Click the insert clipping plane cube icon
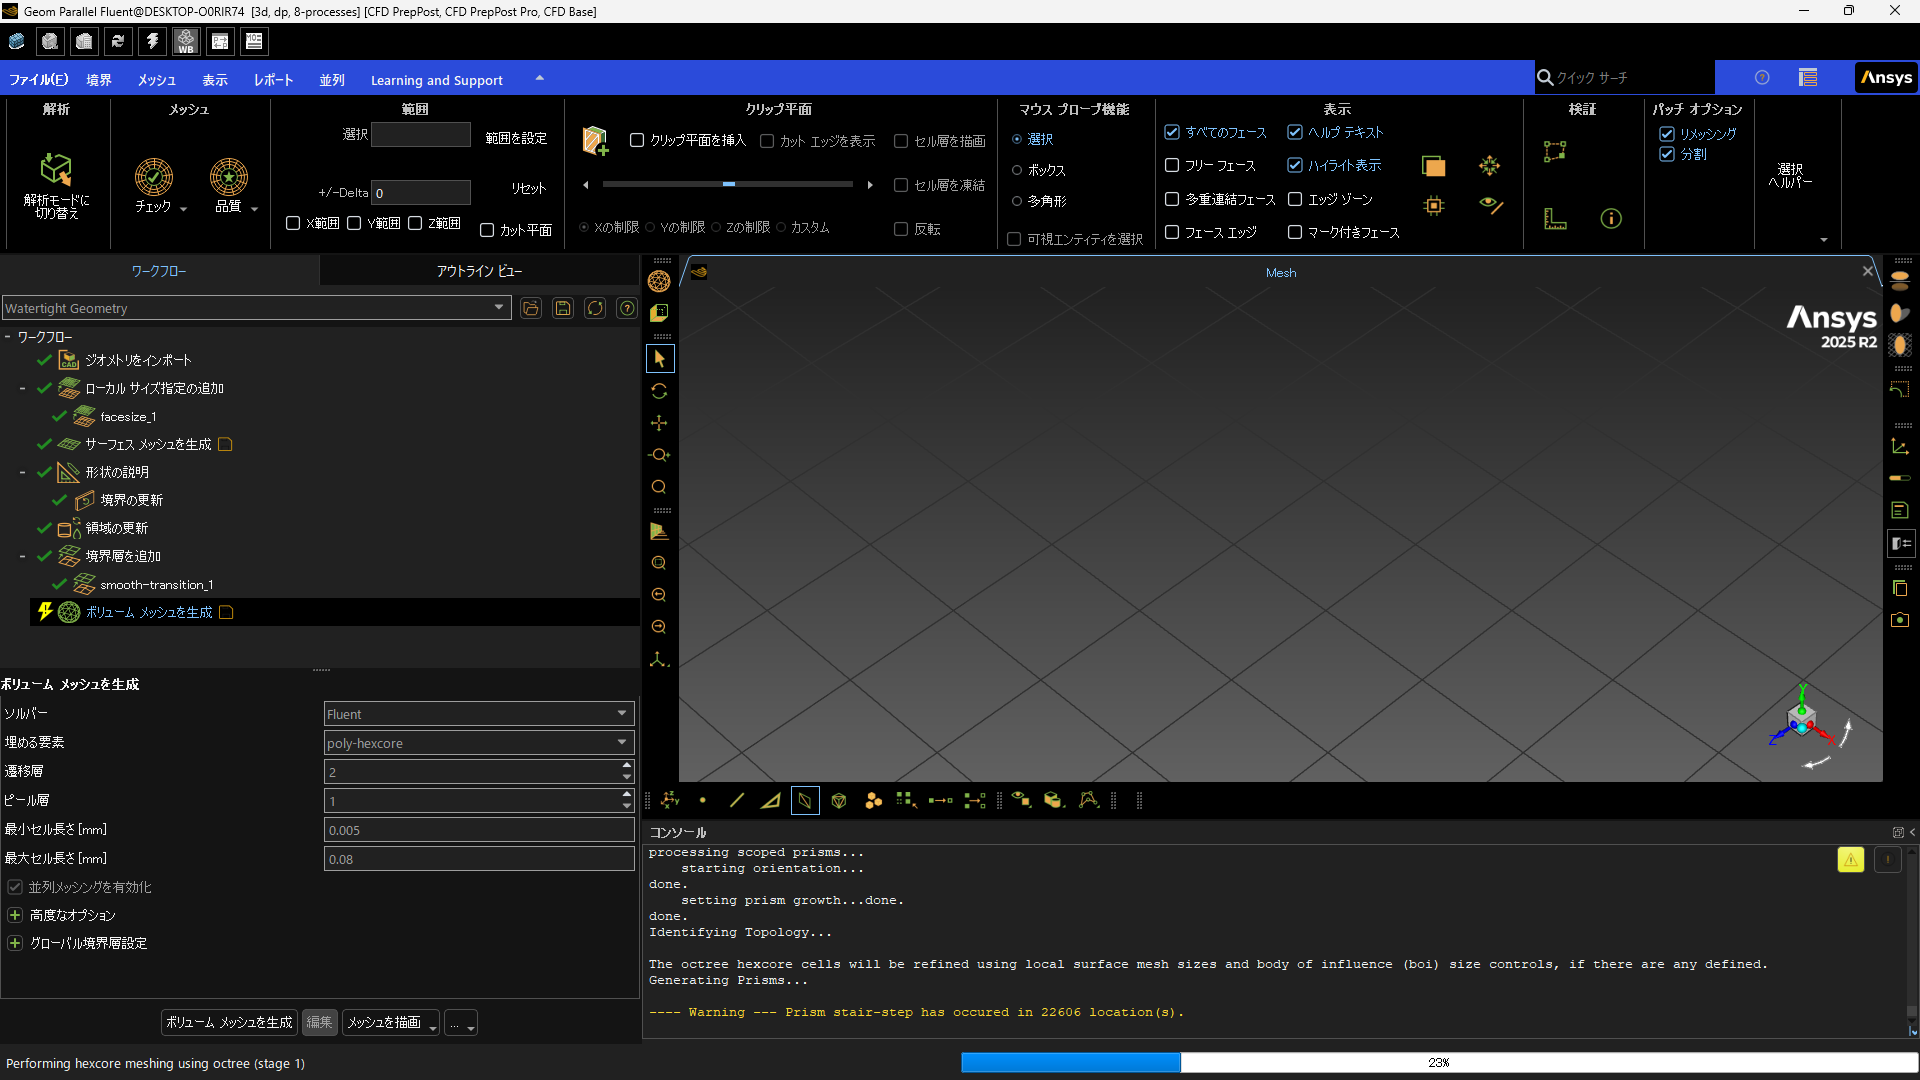The height and width of the screenshot is (1080, 1920). click(x=595, y=141)
